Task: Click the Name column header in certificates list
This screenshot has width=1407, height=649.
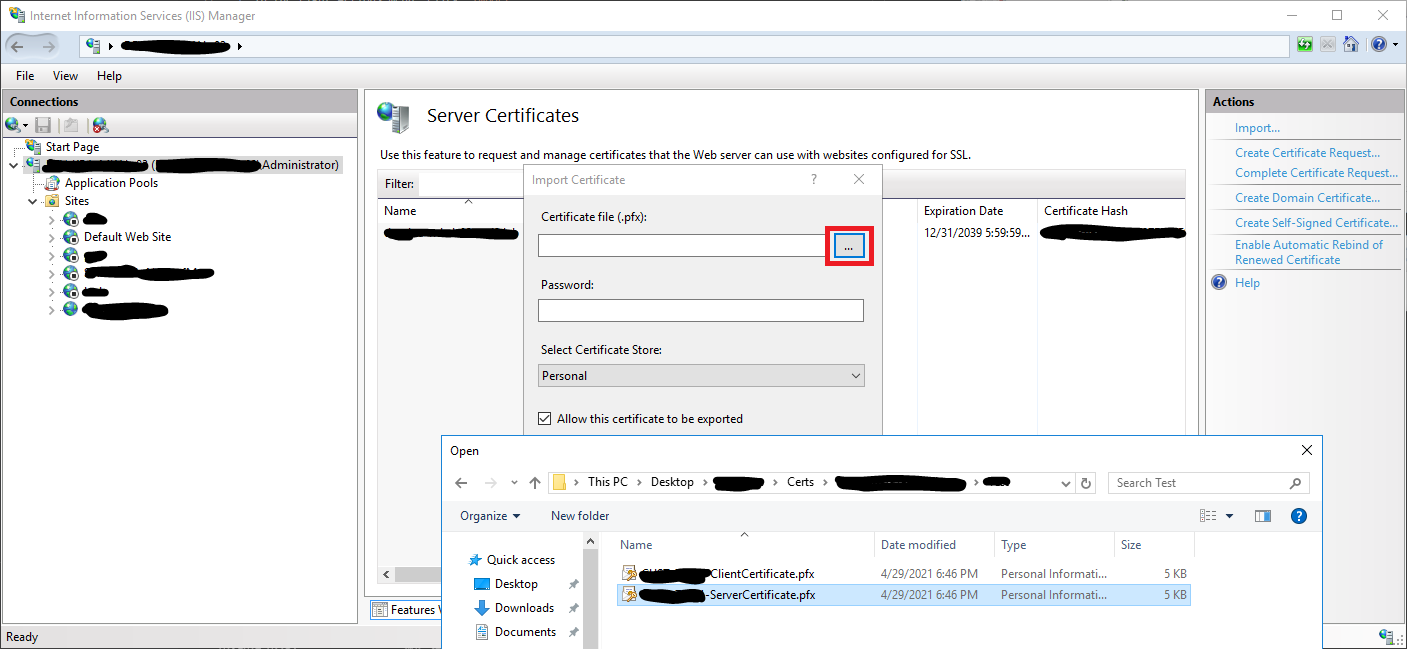Action: click(x=400, y=211)
